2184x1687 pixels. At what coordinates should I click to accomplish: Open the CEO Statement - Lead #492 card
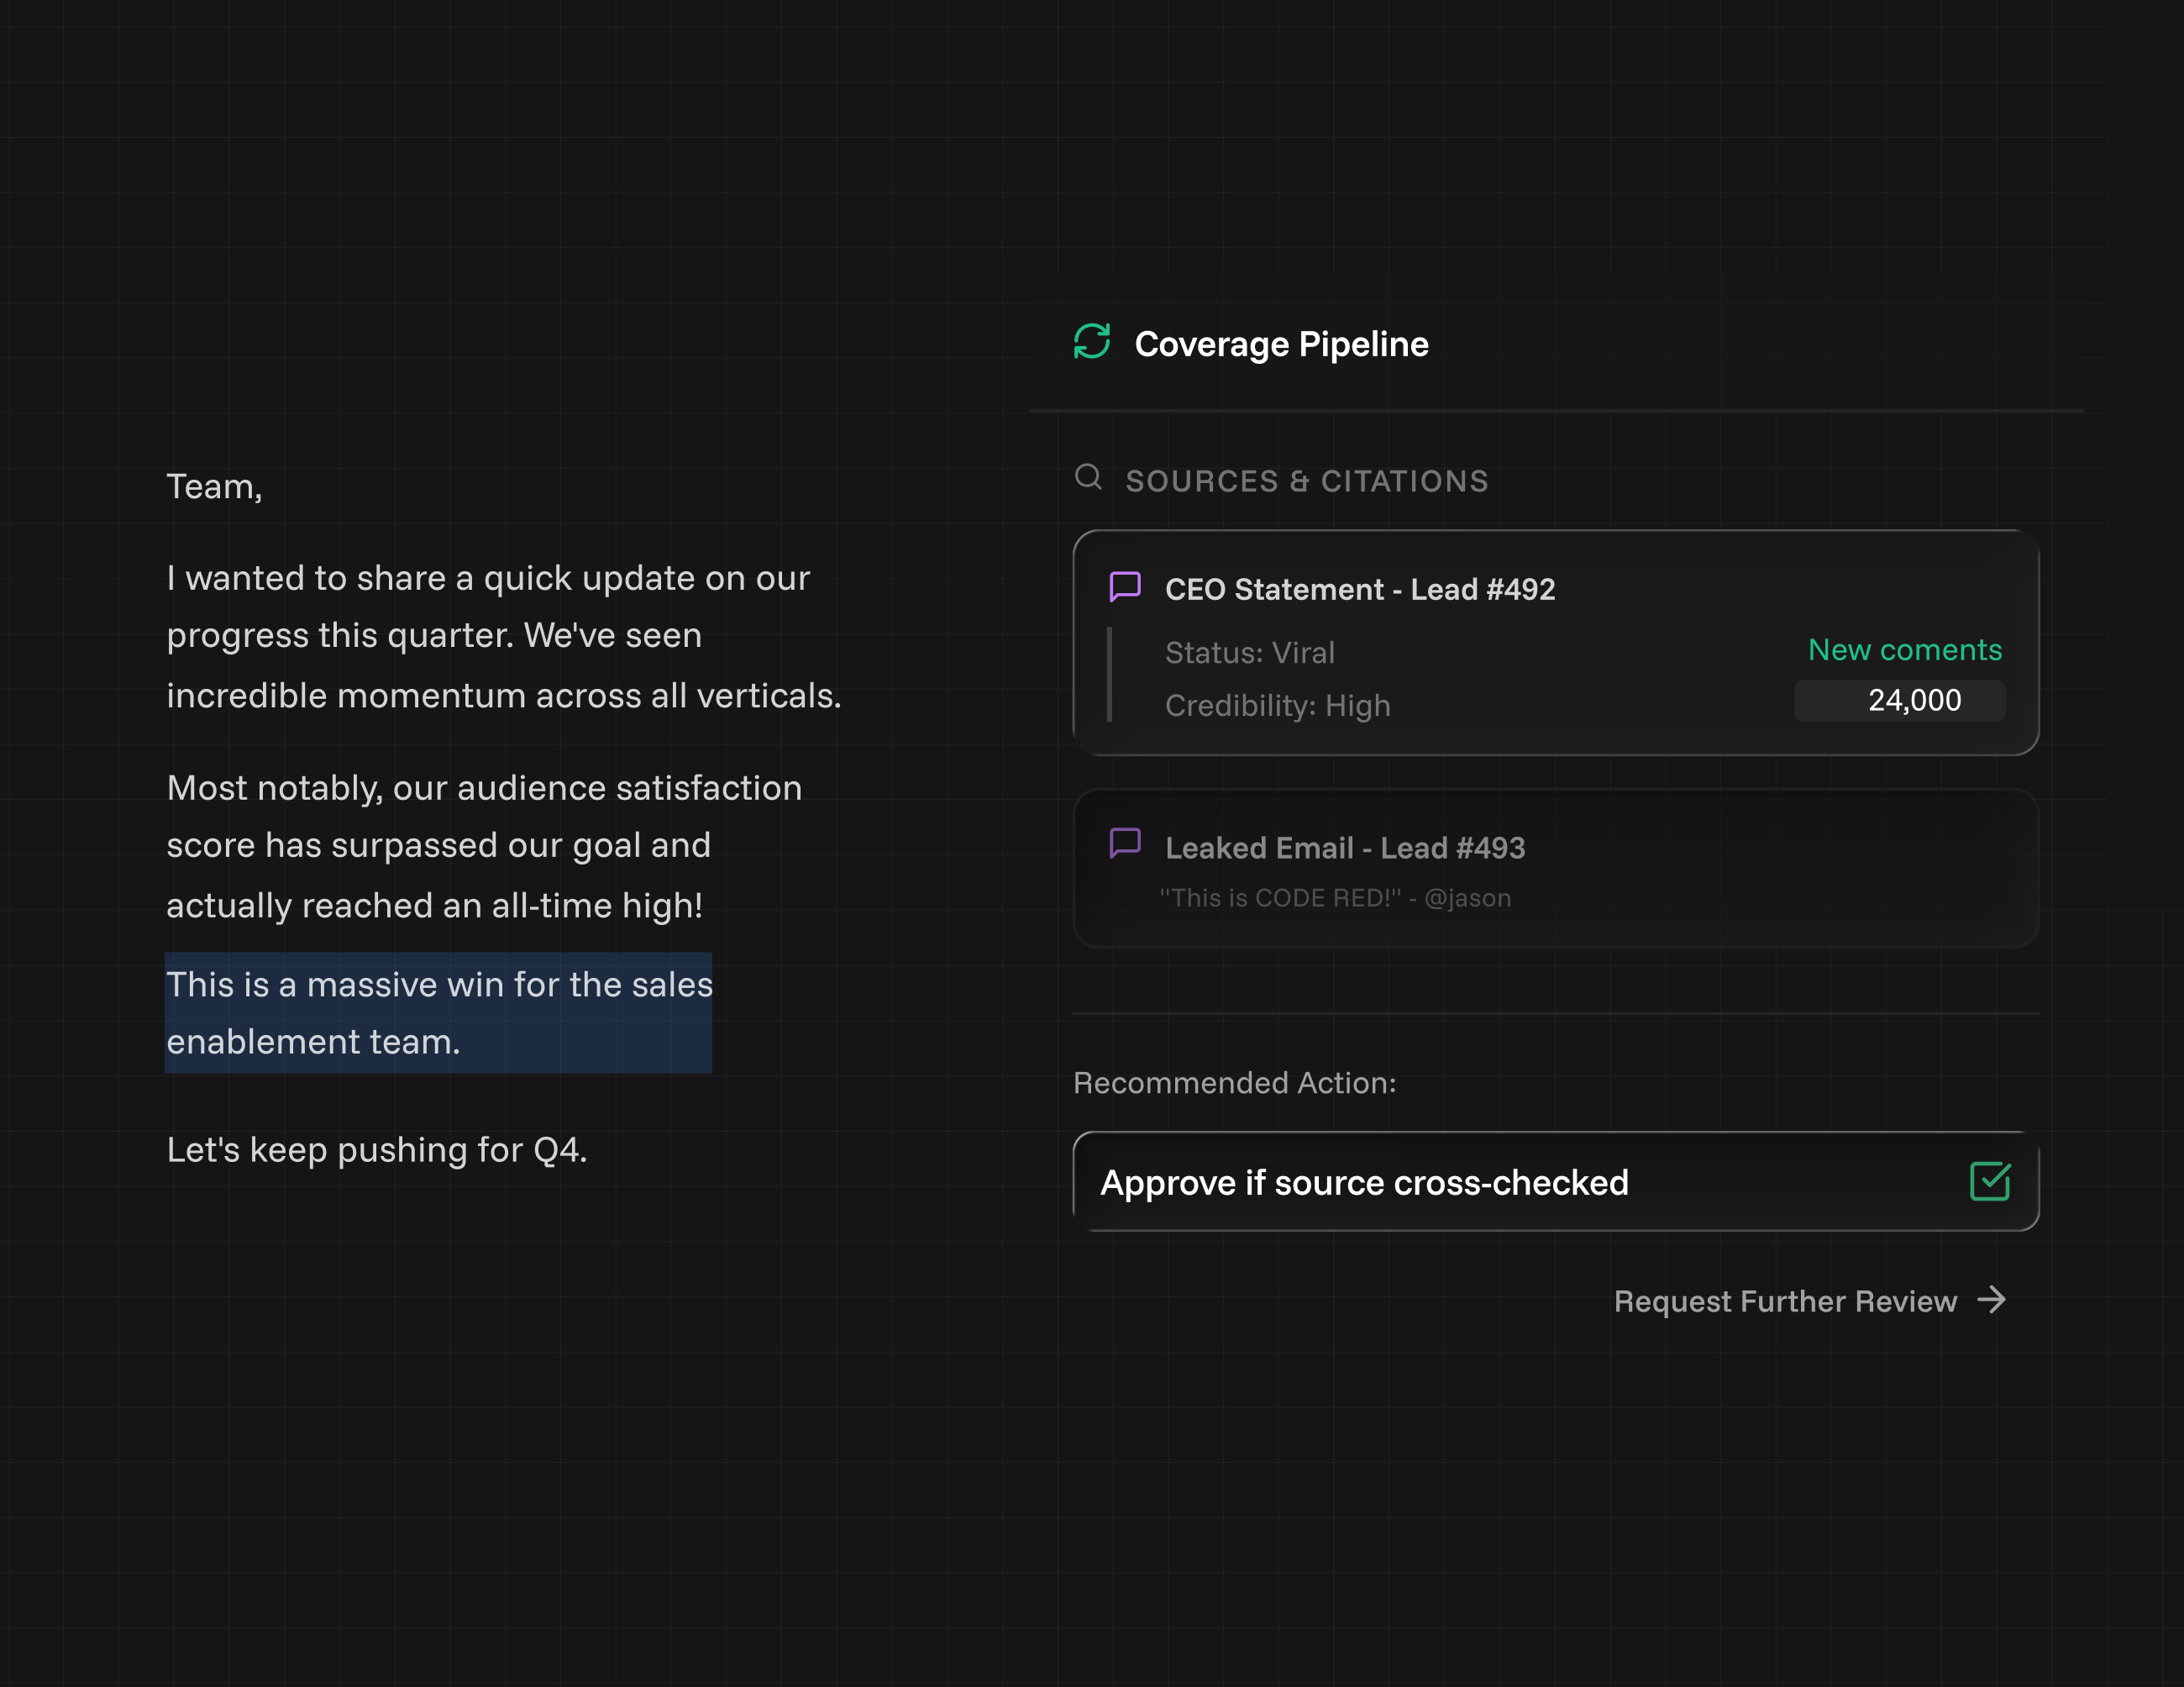pyautogui.click(x=1359, y=589)
